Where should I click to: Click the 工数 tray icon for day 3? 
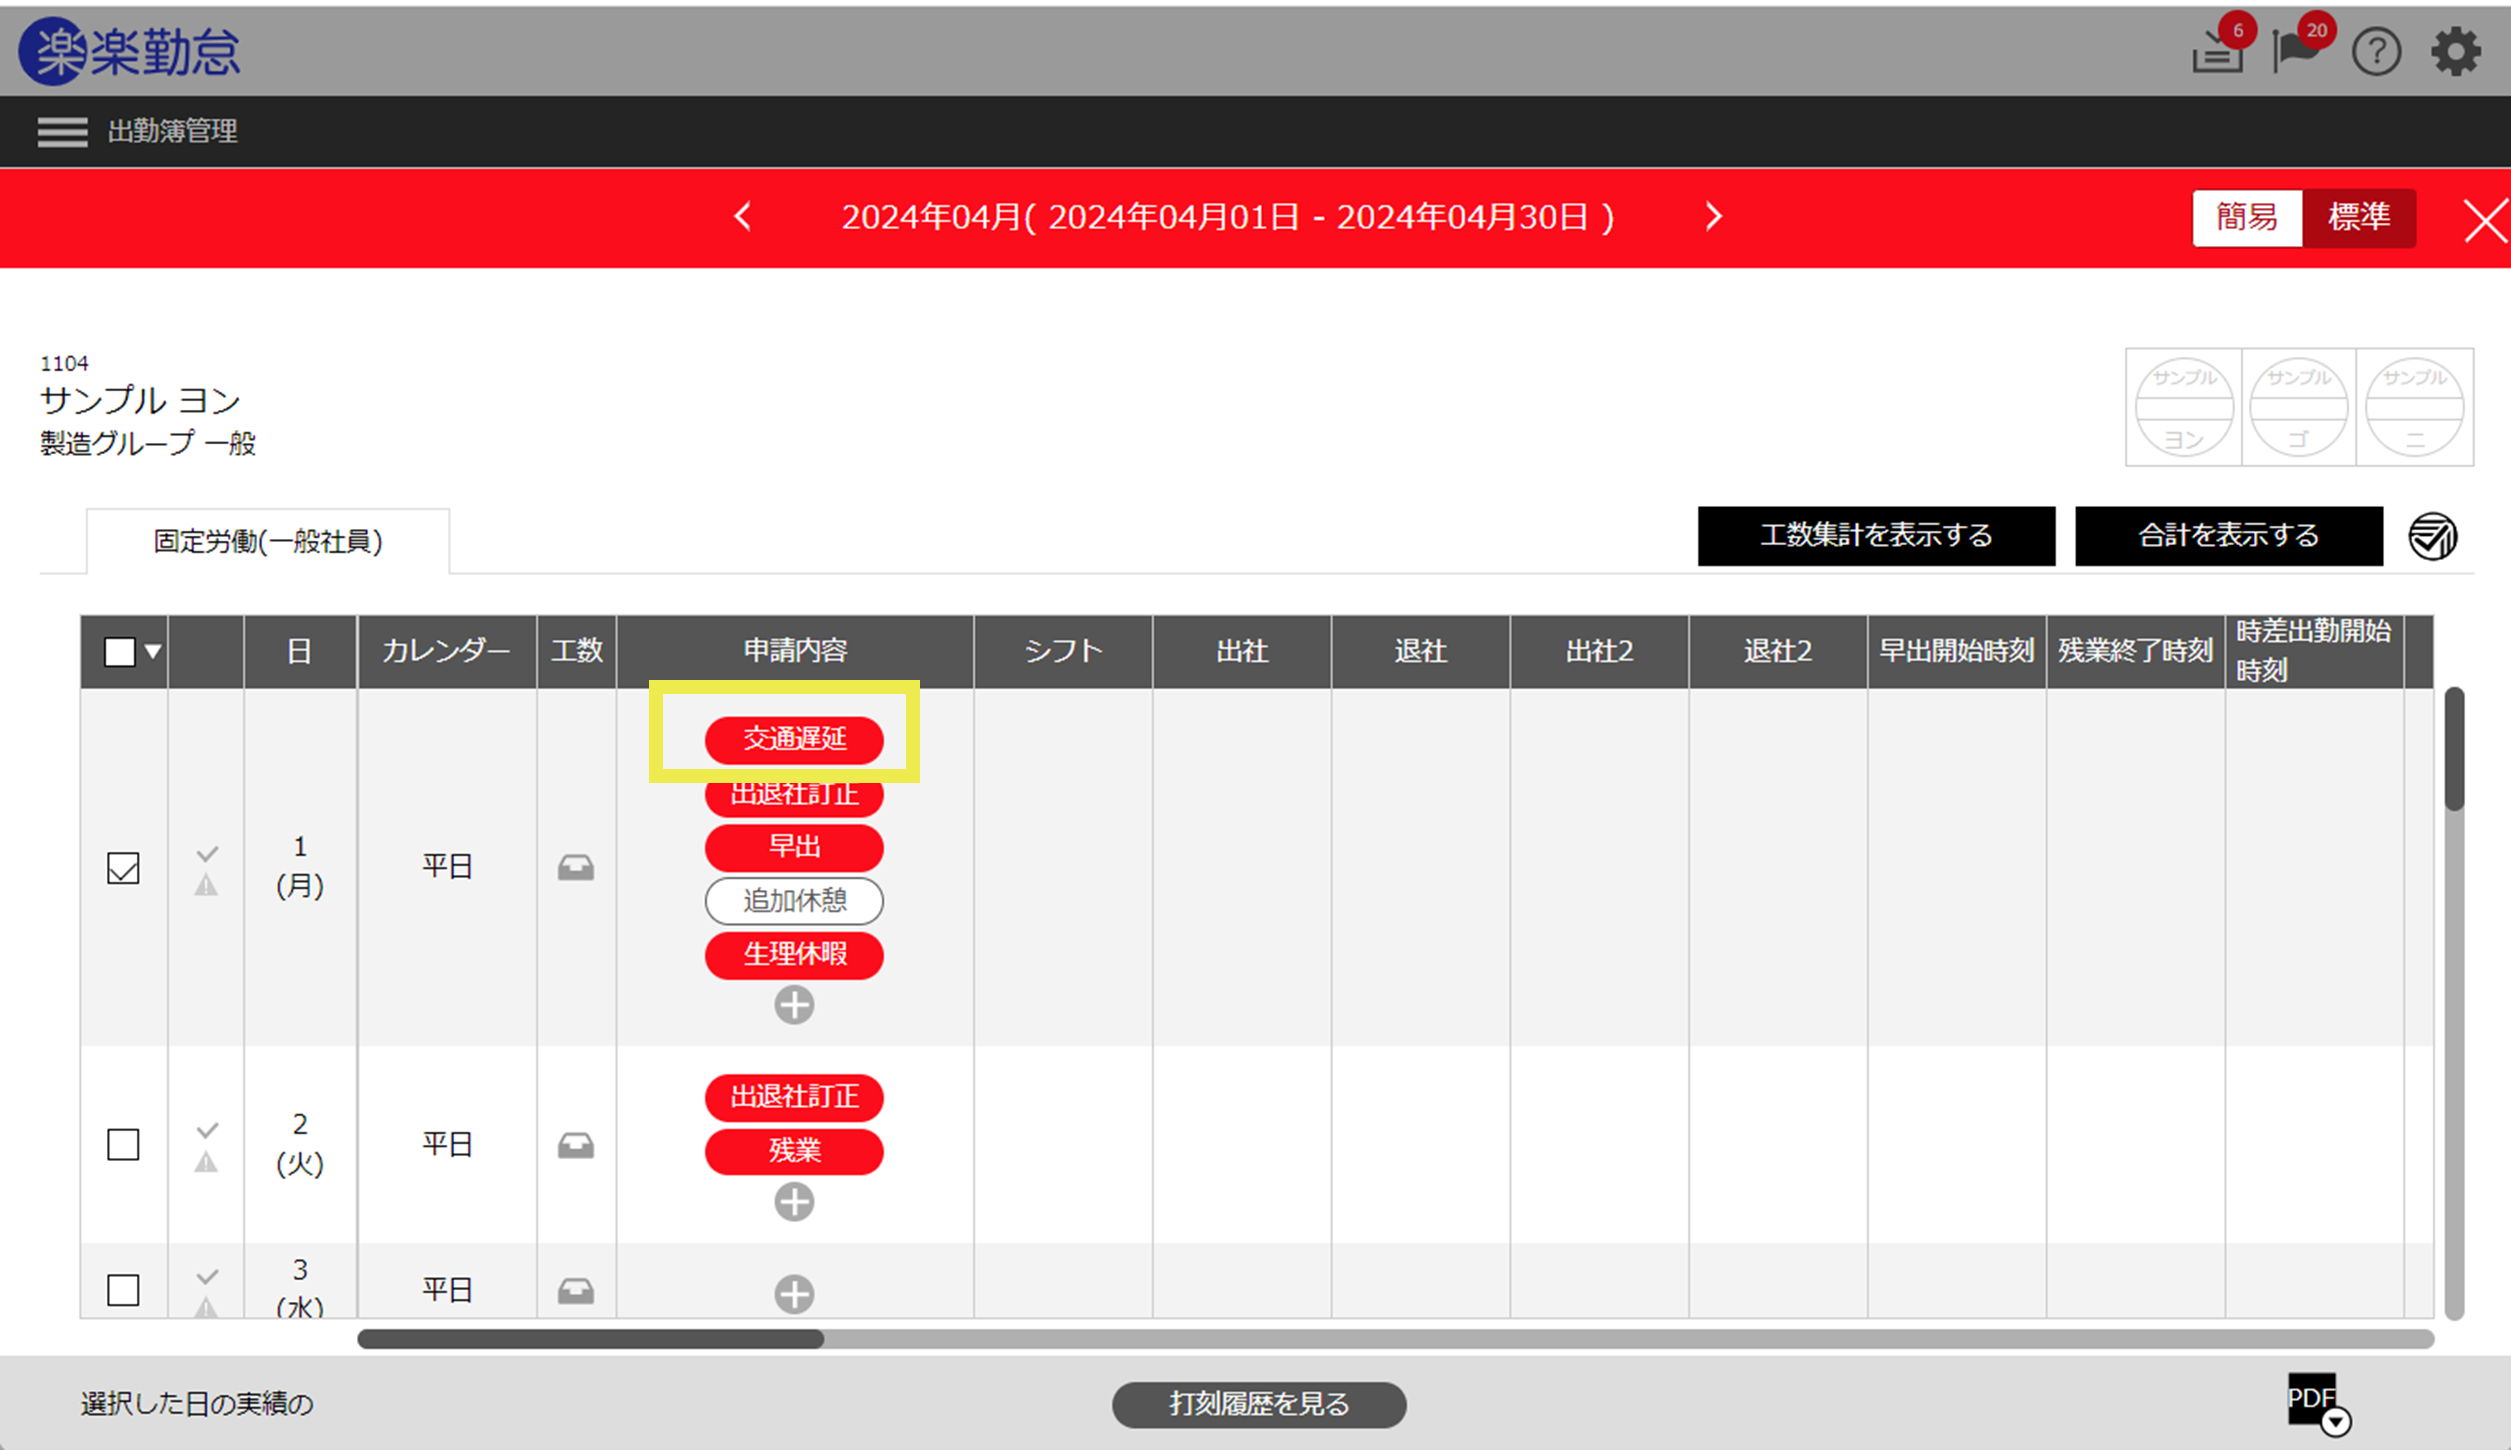tap(576, 1291)
